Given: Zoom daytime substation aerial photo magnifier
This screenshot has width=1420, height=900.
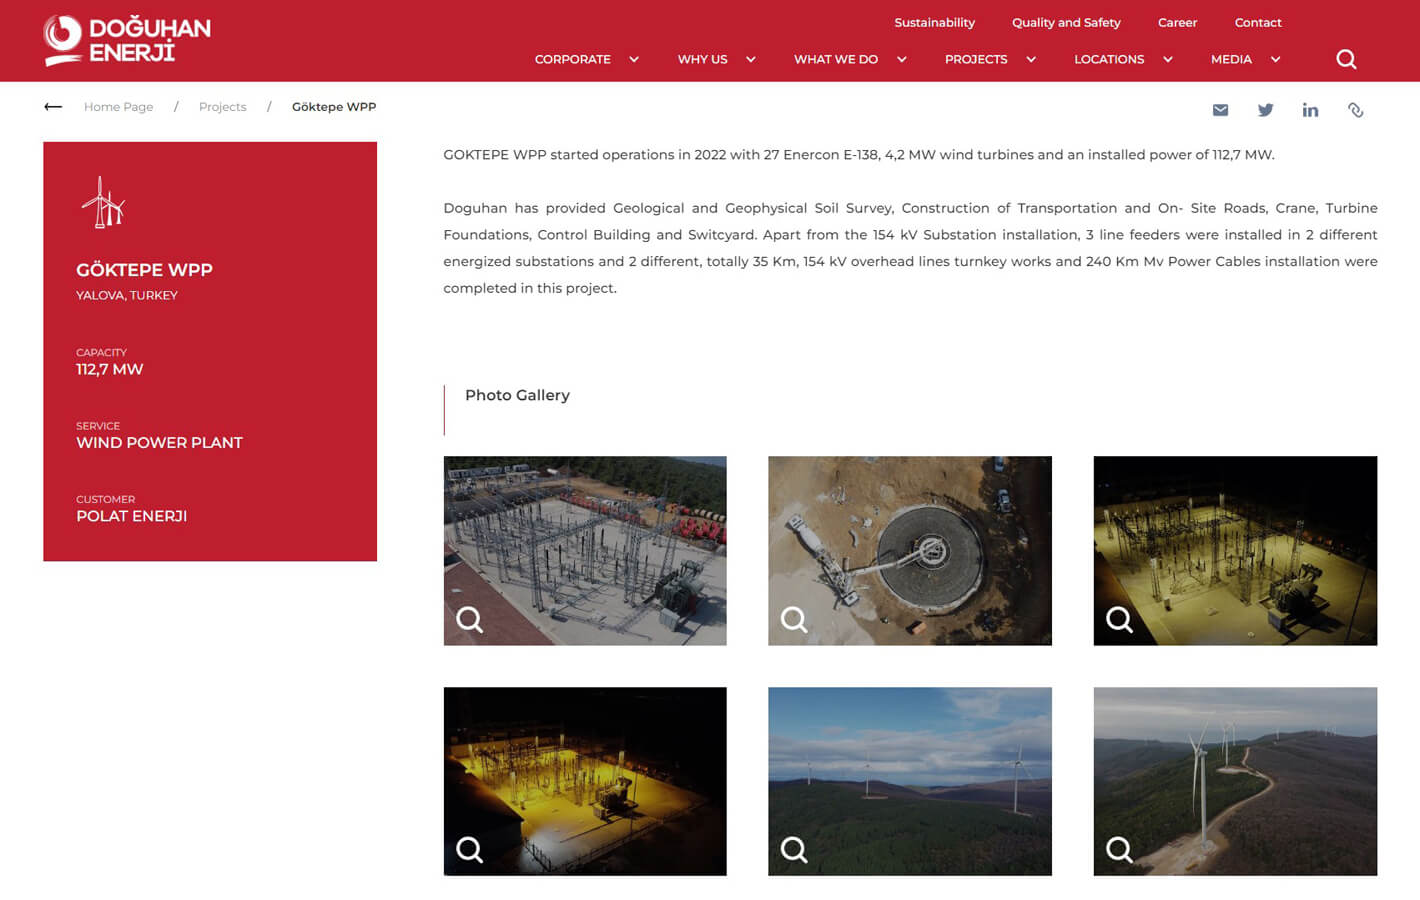Looking at the screenshot, I should point(469,620).
